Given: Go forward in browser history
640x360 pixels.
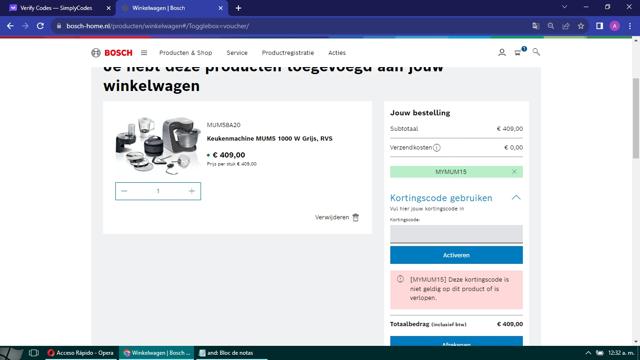Looking at the screenshot, I should [x=25, y=26].
